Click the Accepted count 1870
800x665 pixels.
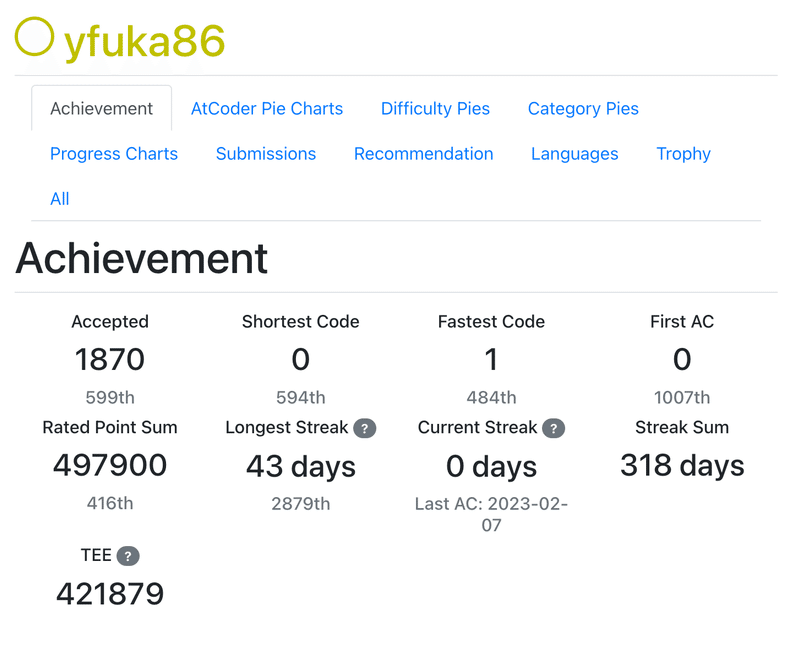110,359
